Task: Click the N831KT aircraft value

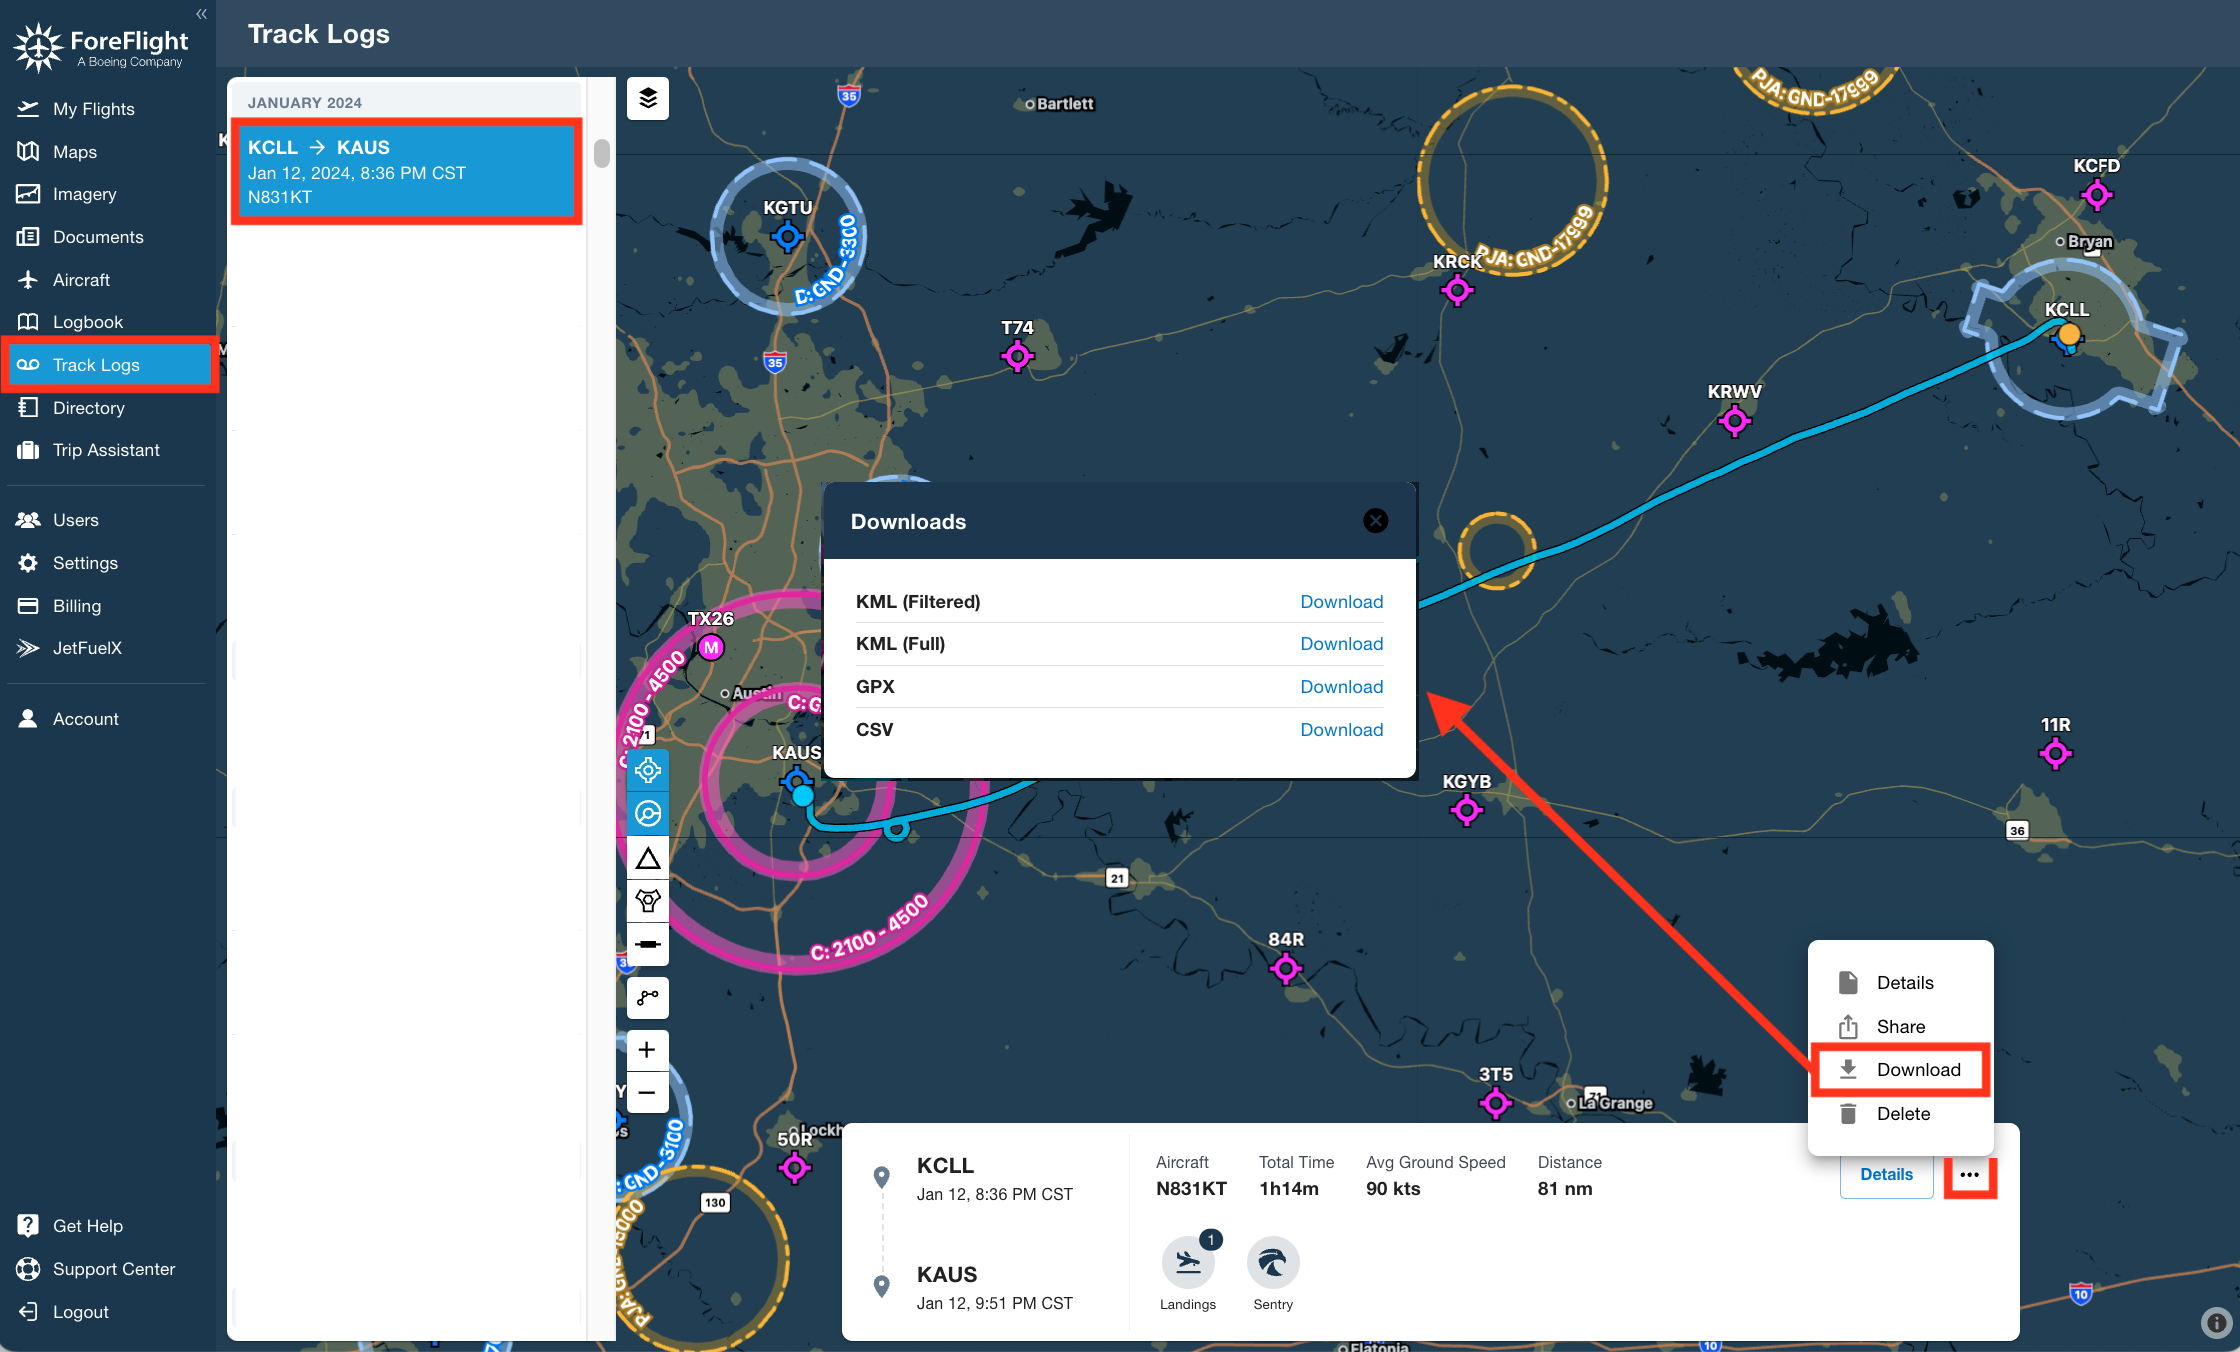Action: tap(1191, 1189)
